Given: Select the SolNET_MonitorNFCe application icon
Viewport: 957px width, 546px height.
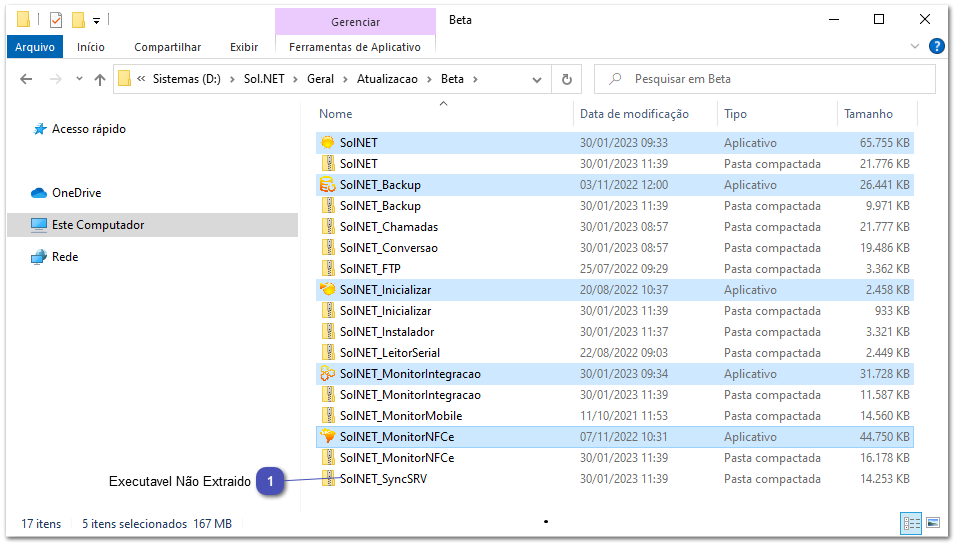Looking at the screenshot, I should (x=328, y=437).
